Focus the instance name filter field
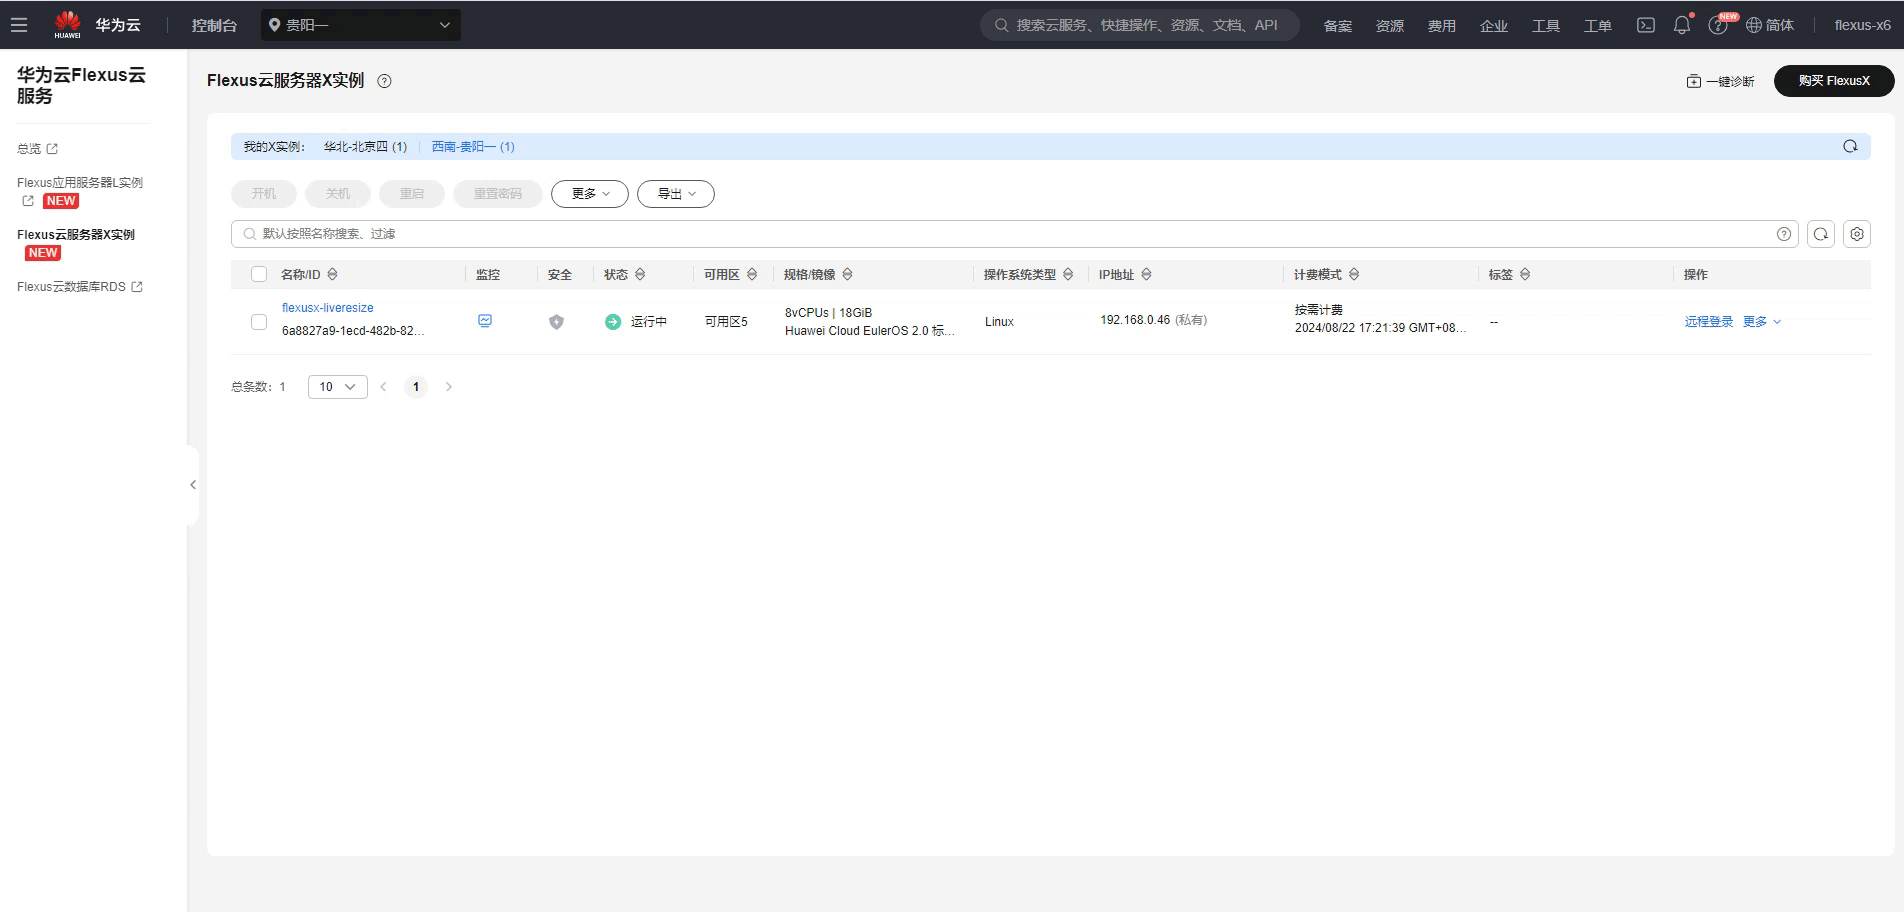This screenshot has height=912, width=1904. [1015, 234]
